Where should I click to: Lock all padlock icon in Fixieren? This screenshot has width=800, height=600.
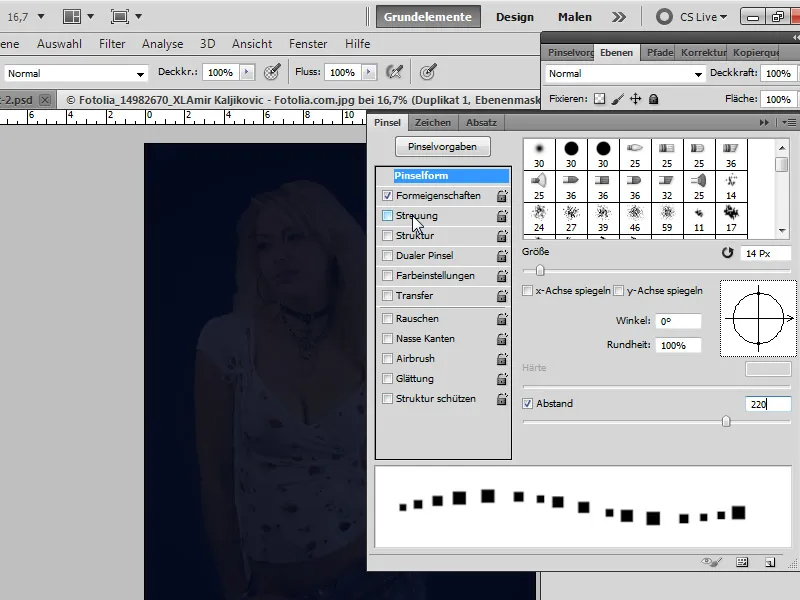point(653,99)
